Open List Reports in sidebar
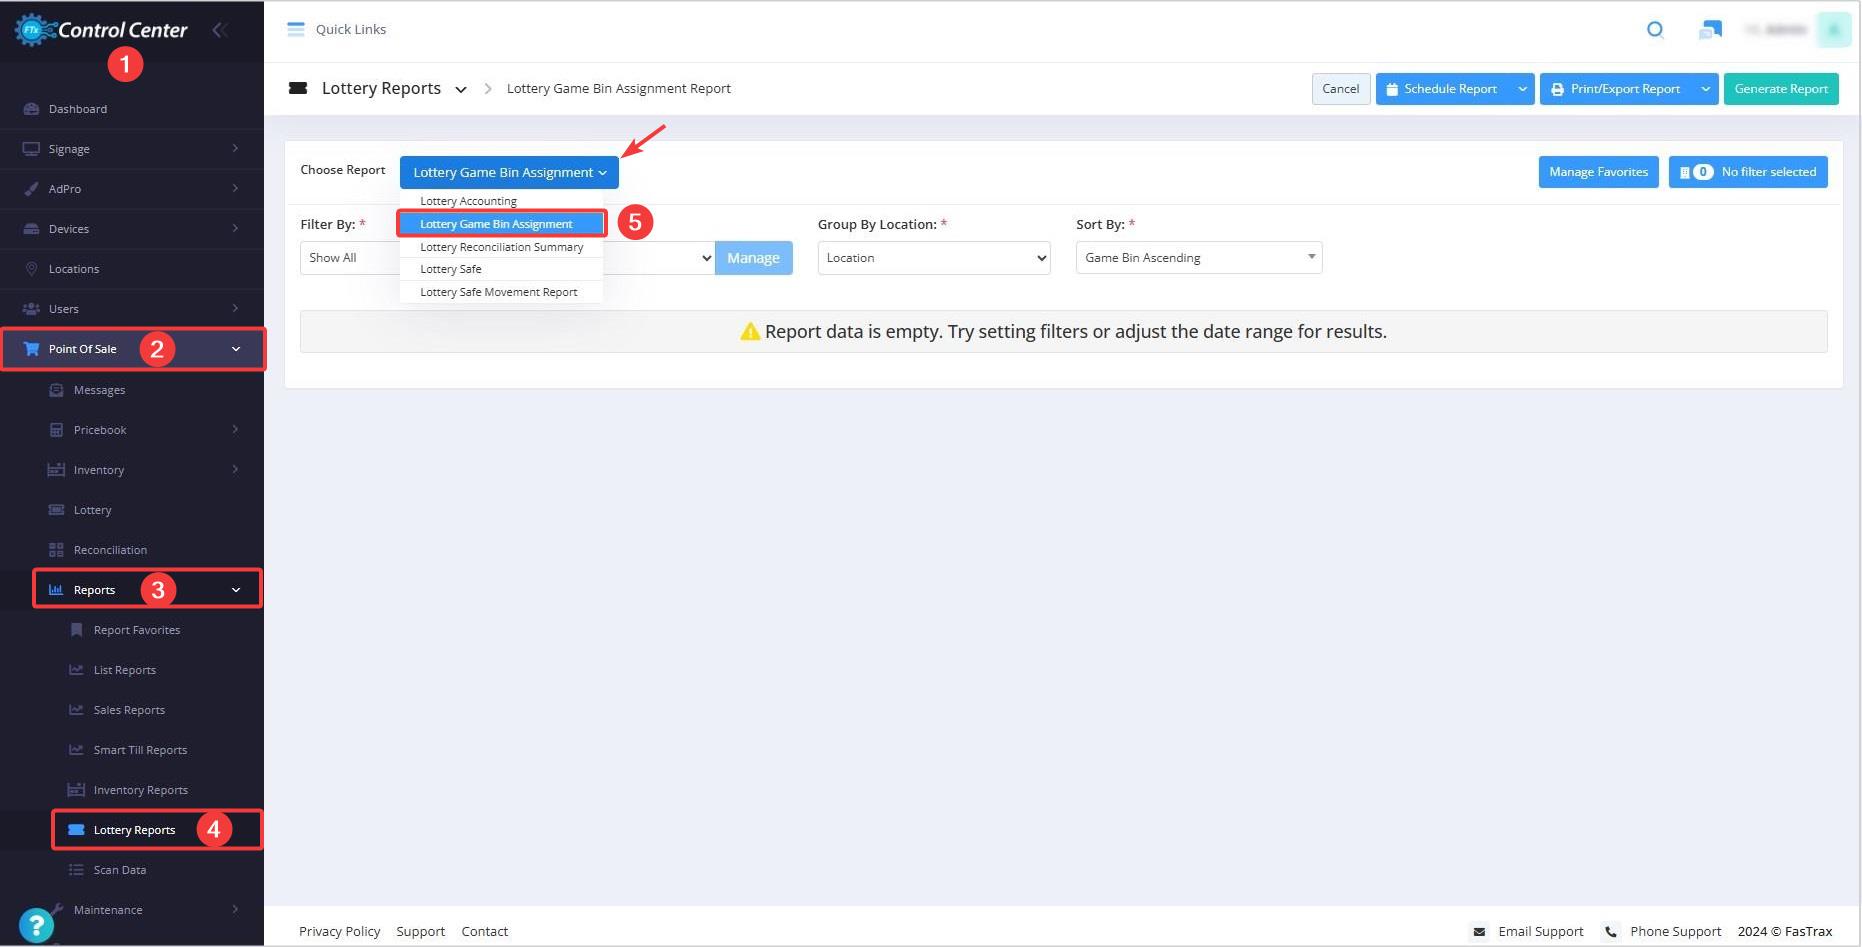 [x=125, y=670]
